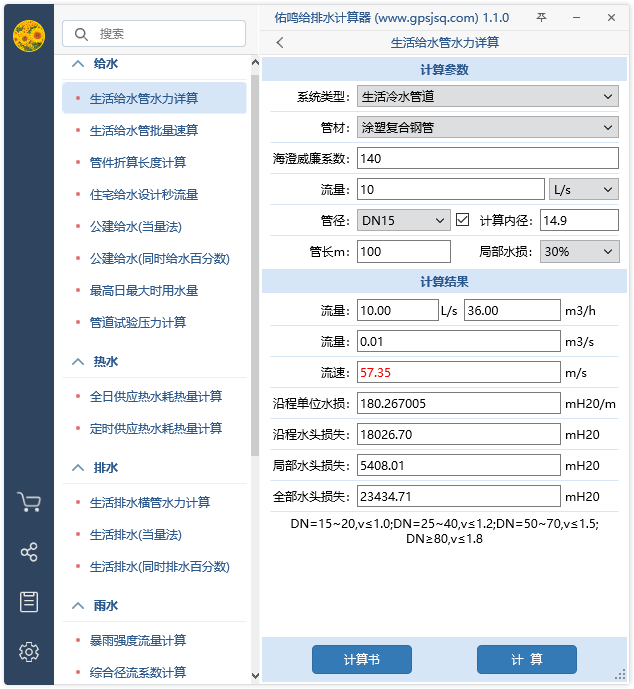Collapse the 给水 section
Viewport: 634px width, 689px height.
point(78,64)
